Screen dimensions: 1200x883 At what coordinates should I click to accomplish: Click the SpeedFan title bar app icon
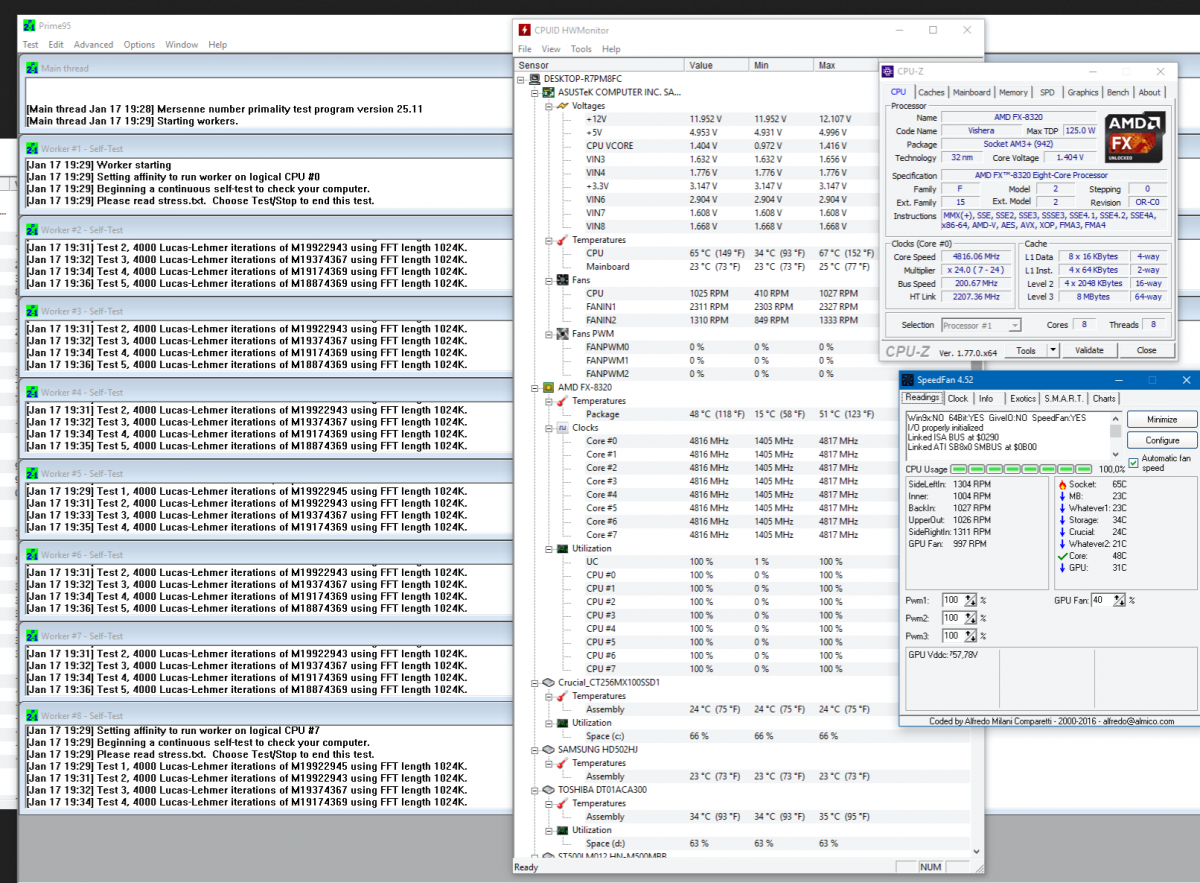908,380
